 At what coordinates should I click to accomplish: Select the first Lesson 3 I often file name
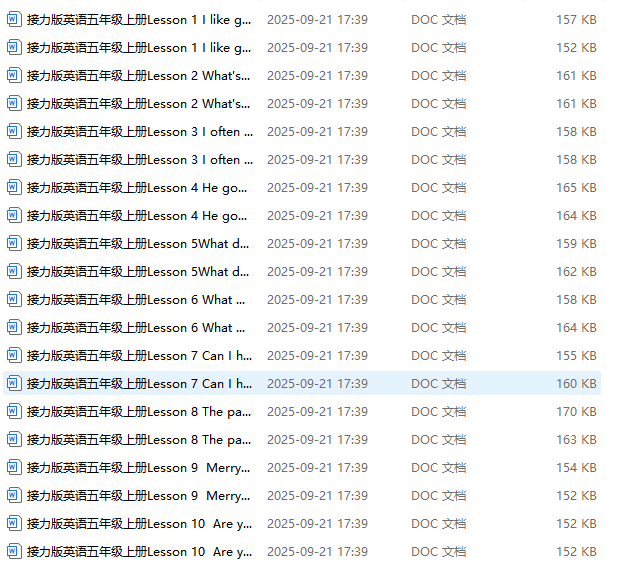[140, 132]
